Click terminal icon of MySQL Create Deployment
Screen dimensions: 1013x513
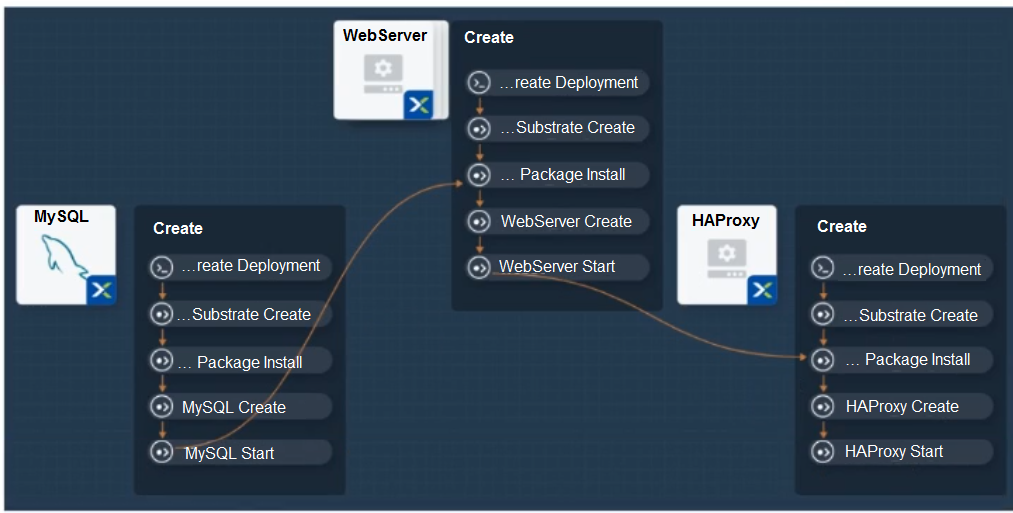pos(161,266)
